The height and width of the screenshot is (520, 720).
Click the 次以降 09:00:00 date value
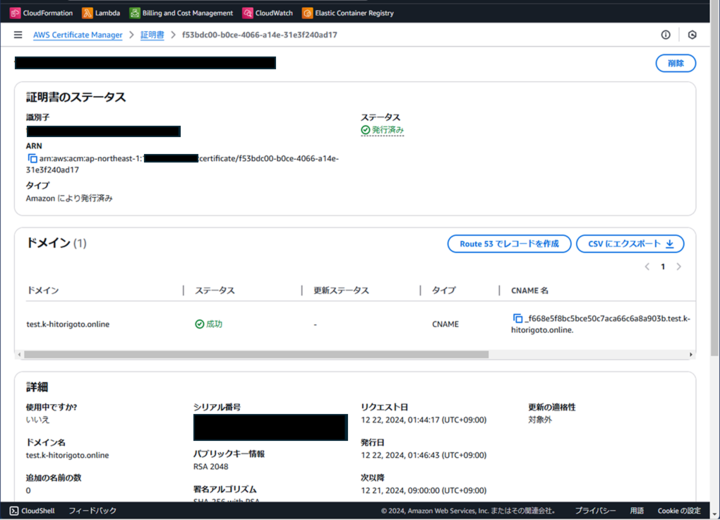[423, 491]
